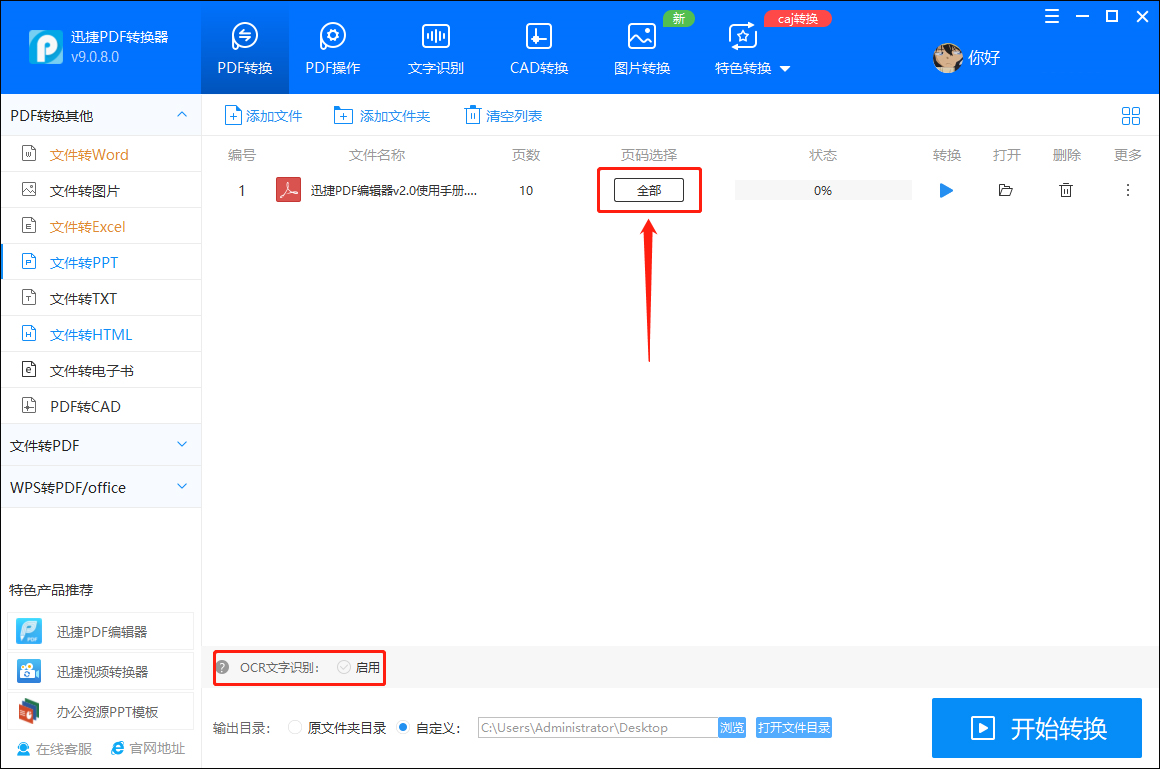
Task: Select 原文件夹目录 output option
Action: point(294,728)
